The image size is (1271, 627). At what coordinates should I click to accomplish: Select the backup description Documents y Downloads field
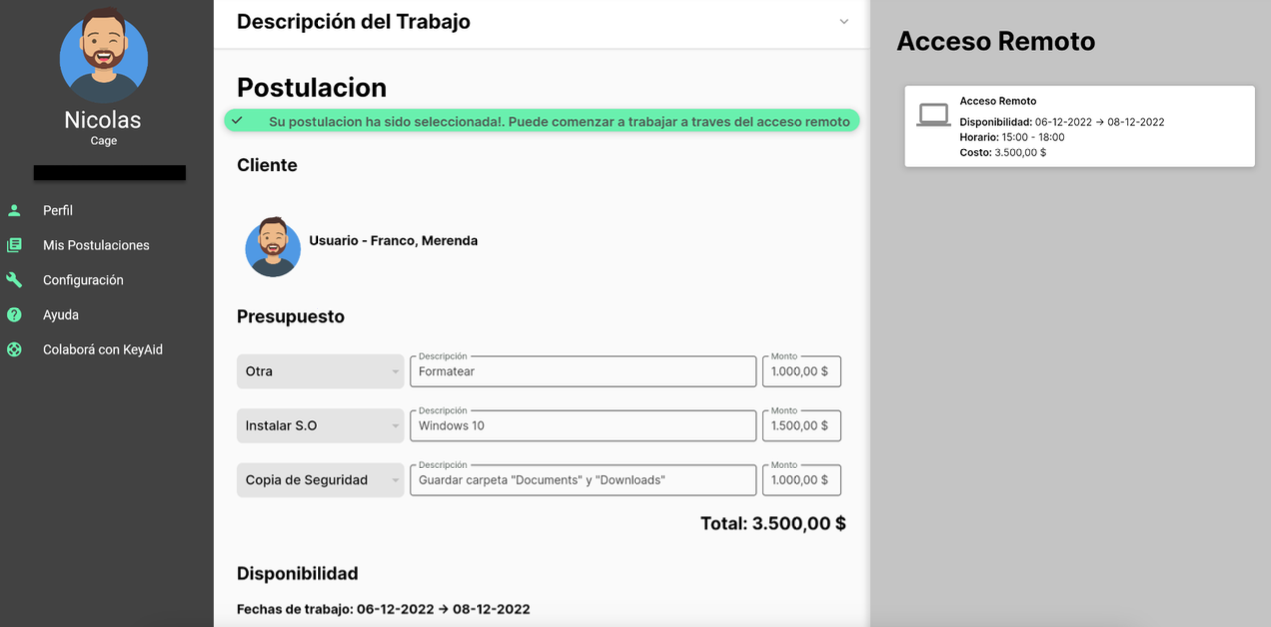[x=583, y=479]
